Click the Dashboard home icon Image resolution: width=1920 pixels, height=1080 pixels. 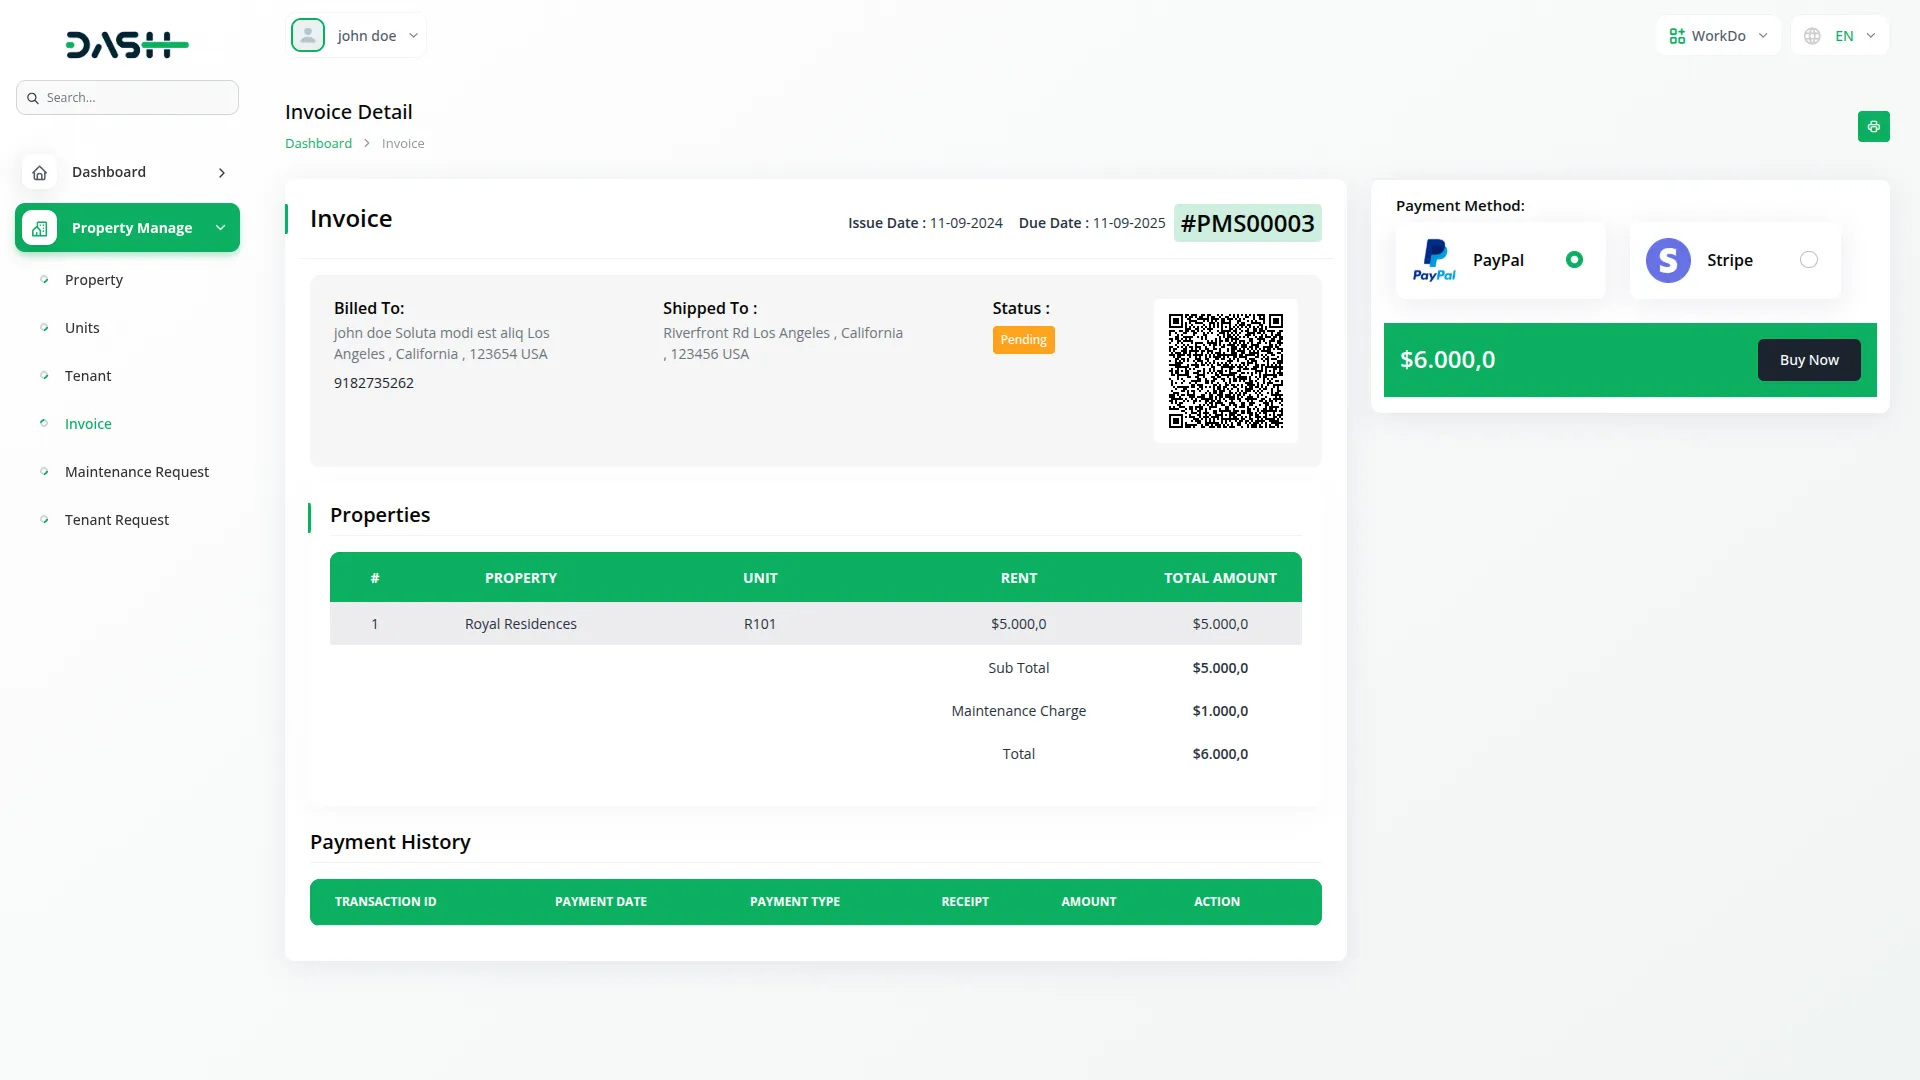click(39, 173)
